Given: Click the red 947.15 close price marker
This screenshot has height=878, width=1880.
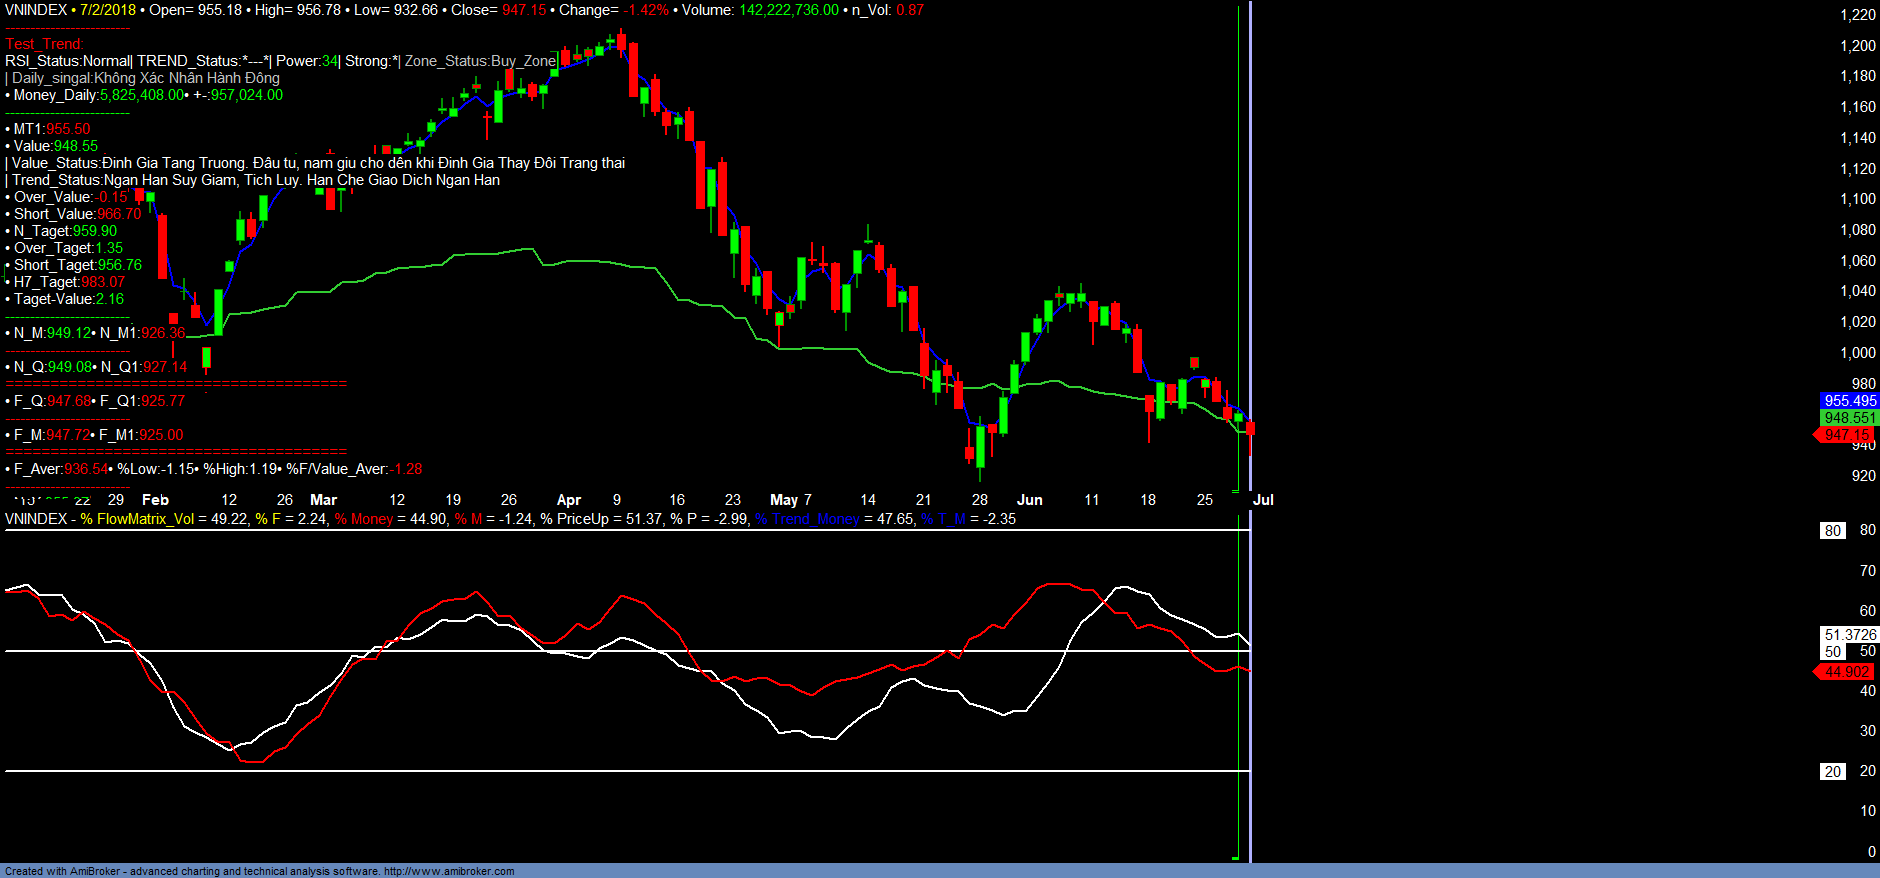Looking at the screenshot, I should pos(1845,435).
